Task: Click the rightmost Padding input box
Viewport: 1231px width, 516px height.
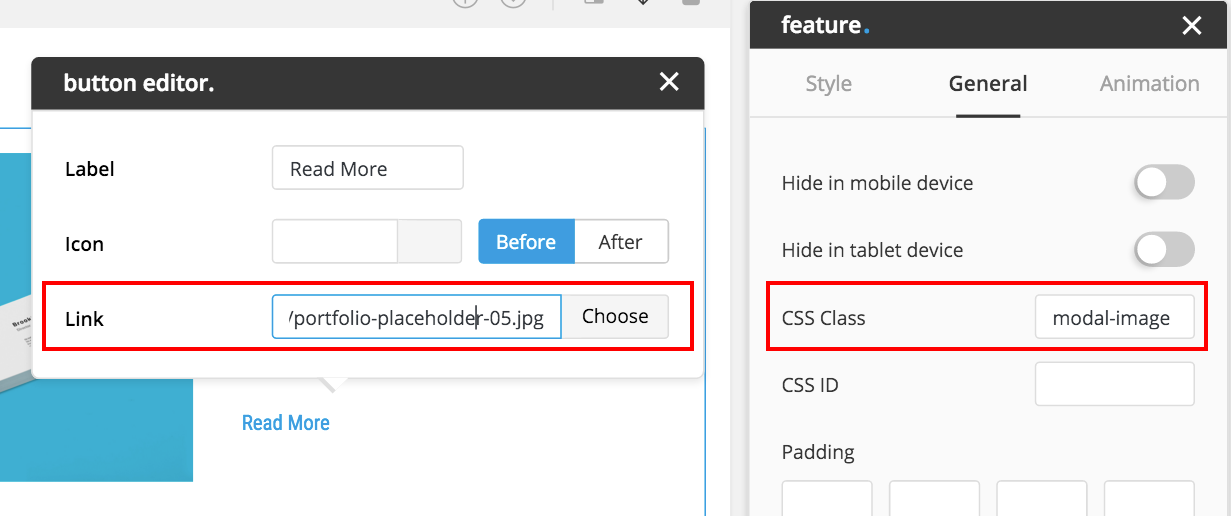Action: [x=1149, y=498]
